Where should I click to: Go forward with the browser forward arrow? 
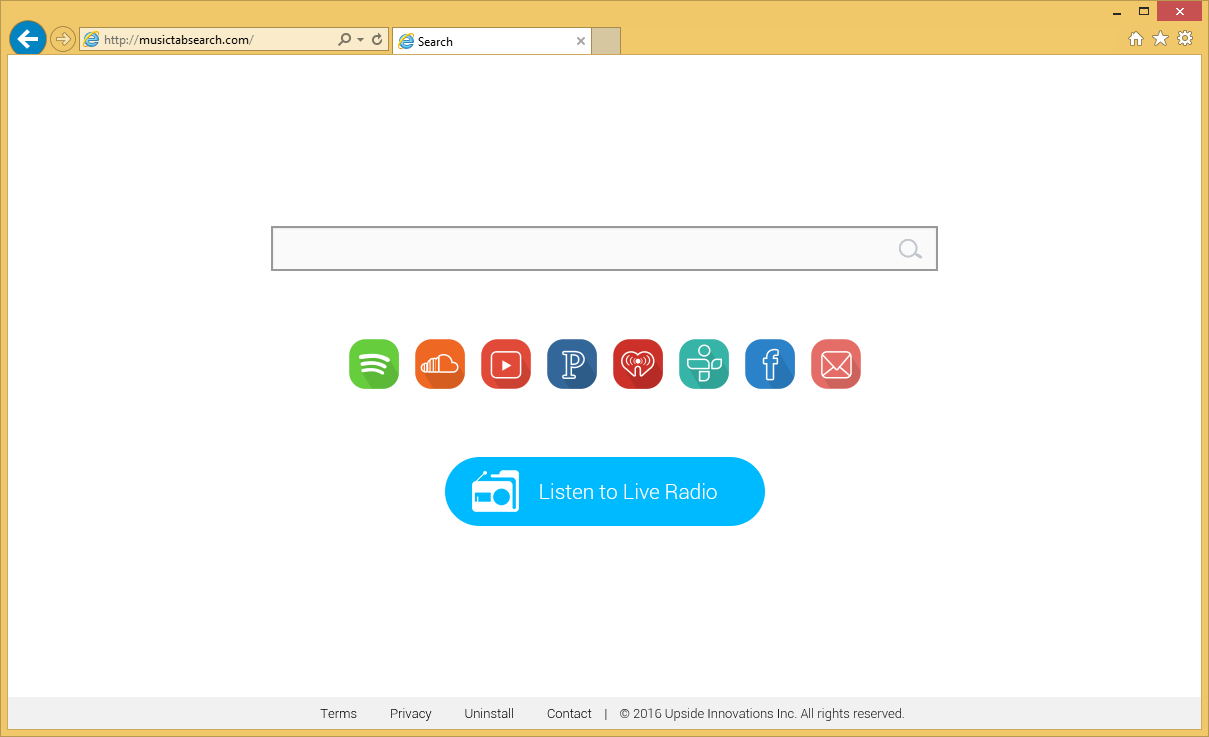point(63,40)
